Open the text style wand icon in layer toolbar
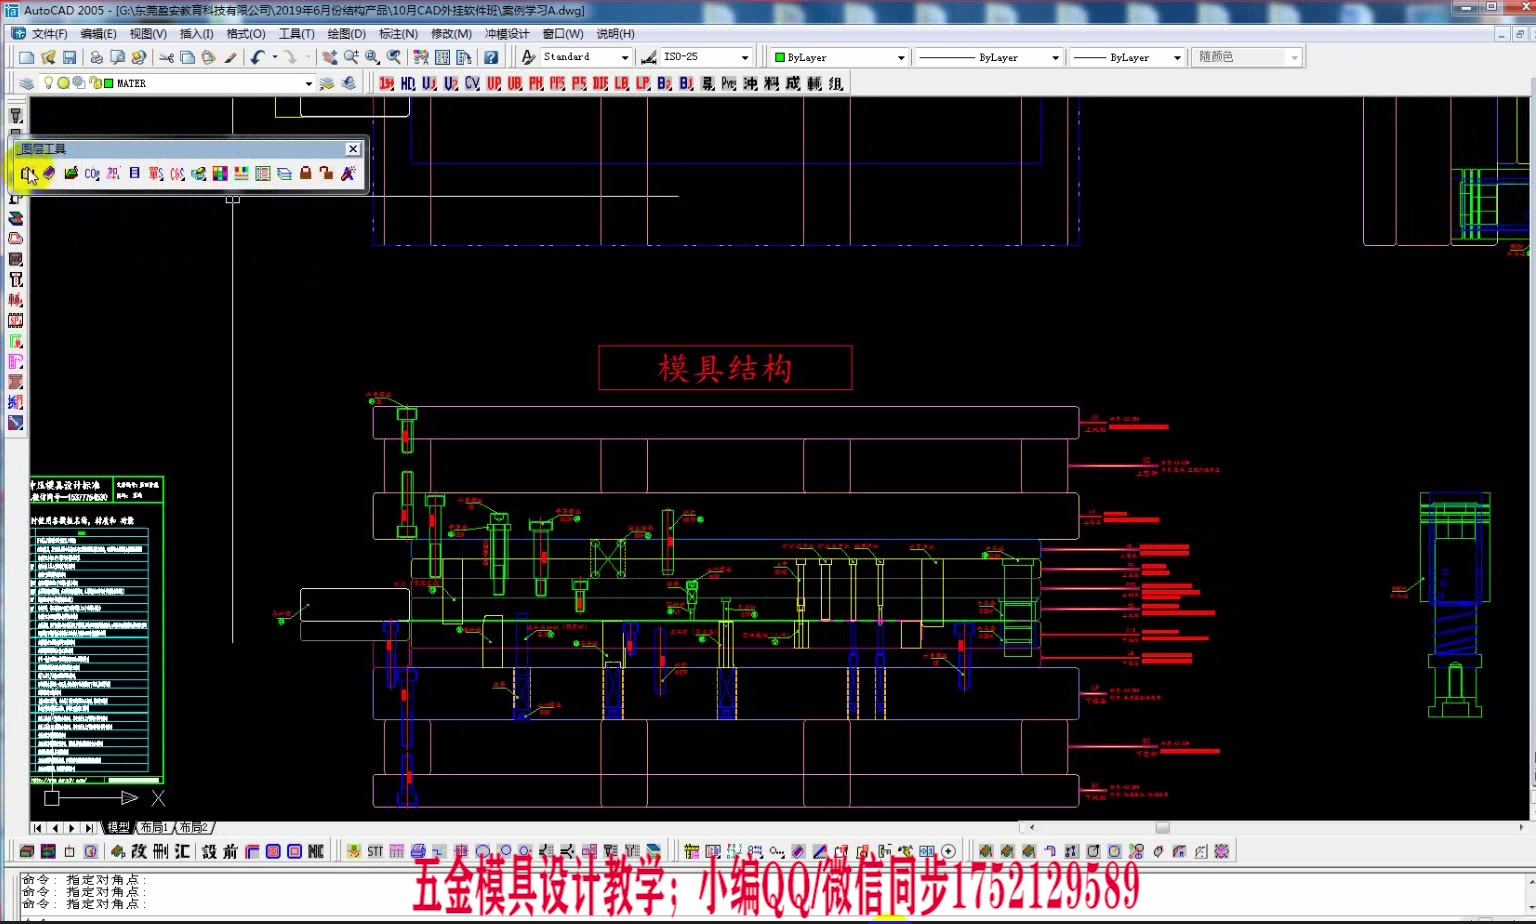Viewport: 1536px width, 924px height. click(346, 173)
